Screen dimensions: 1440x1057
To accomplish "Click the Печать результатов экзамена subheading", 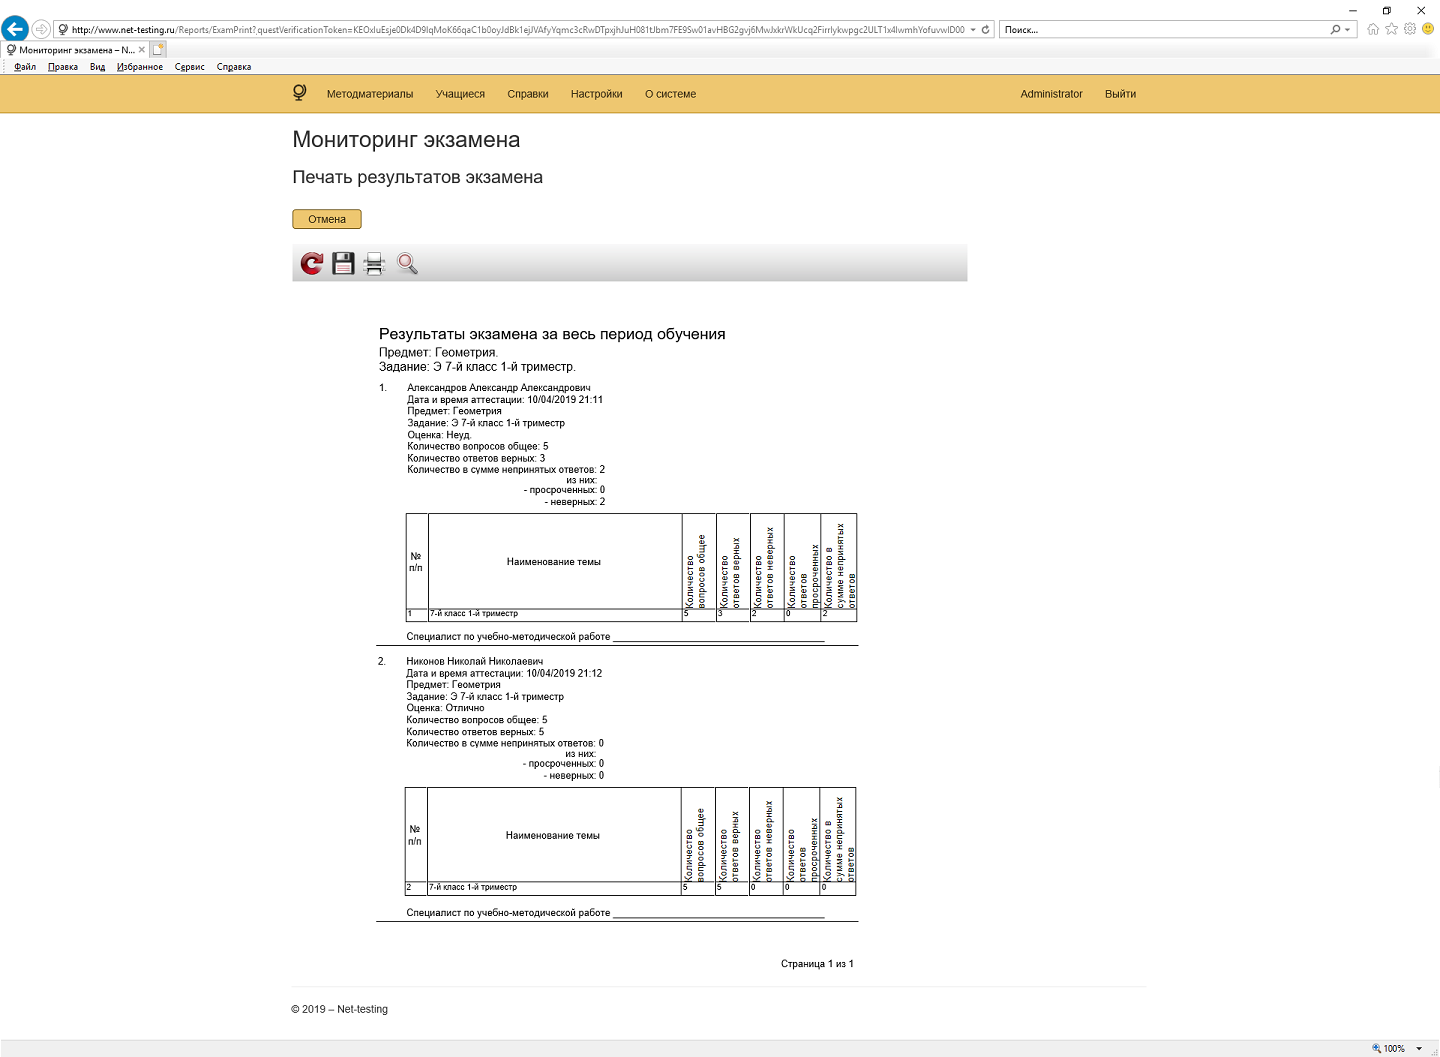I will pyautogui.click(x=418, y=177).
